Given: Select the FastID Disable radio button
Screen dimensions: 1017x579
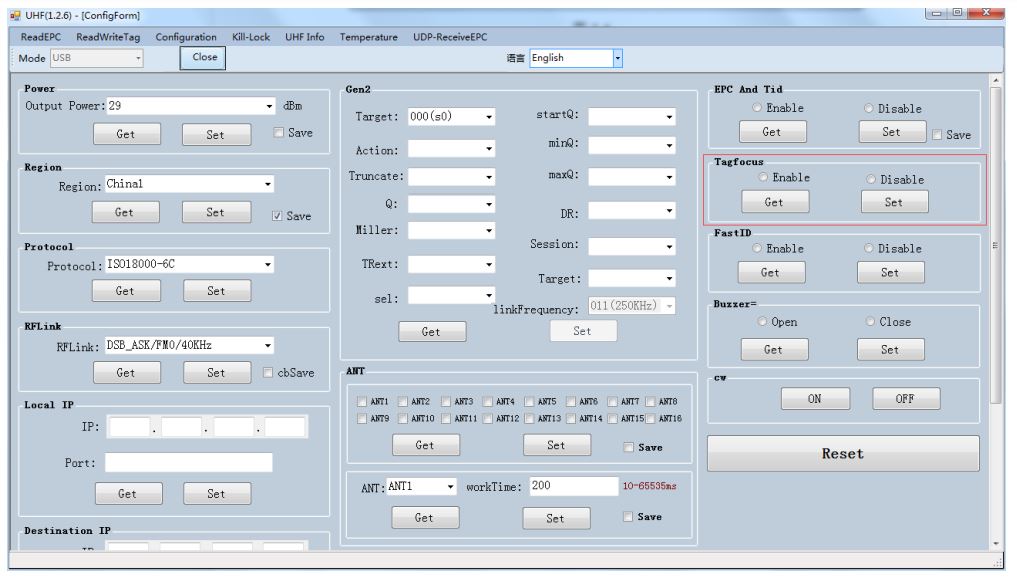Looking at the screenshot, I should click(869, 249).
